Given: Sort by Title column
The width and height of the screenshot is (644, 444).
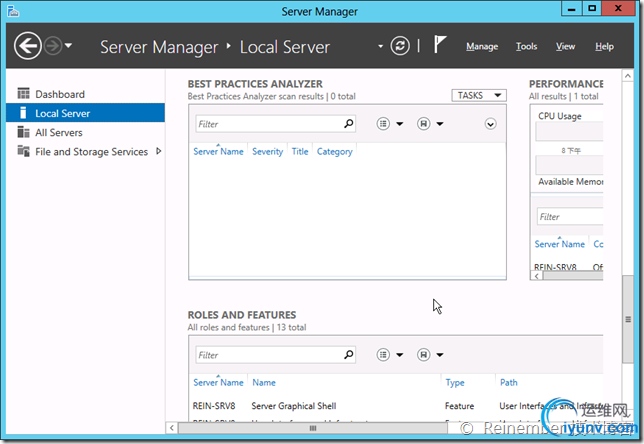Looking at the screenshot, I should 300,151.
